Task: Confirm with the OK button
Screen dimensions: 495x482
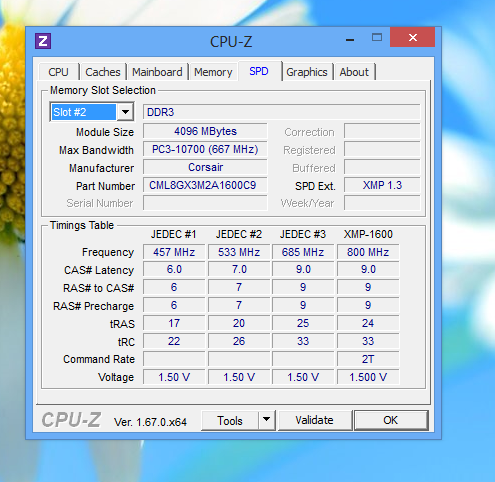Action: pos(391,421)
